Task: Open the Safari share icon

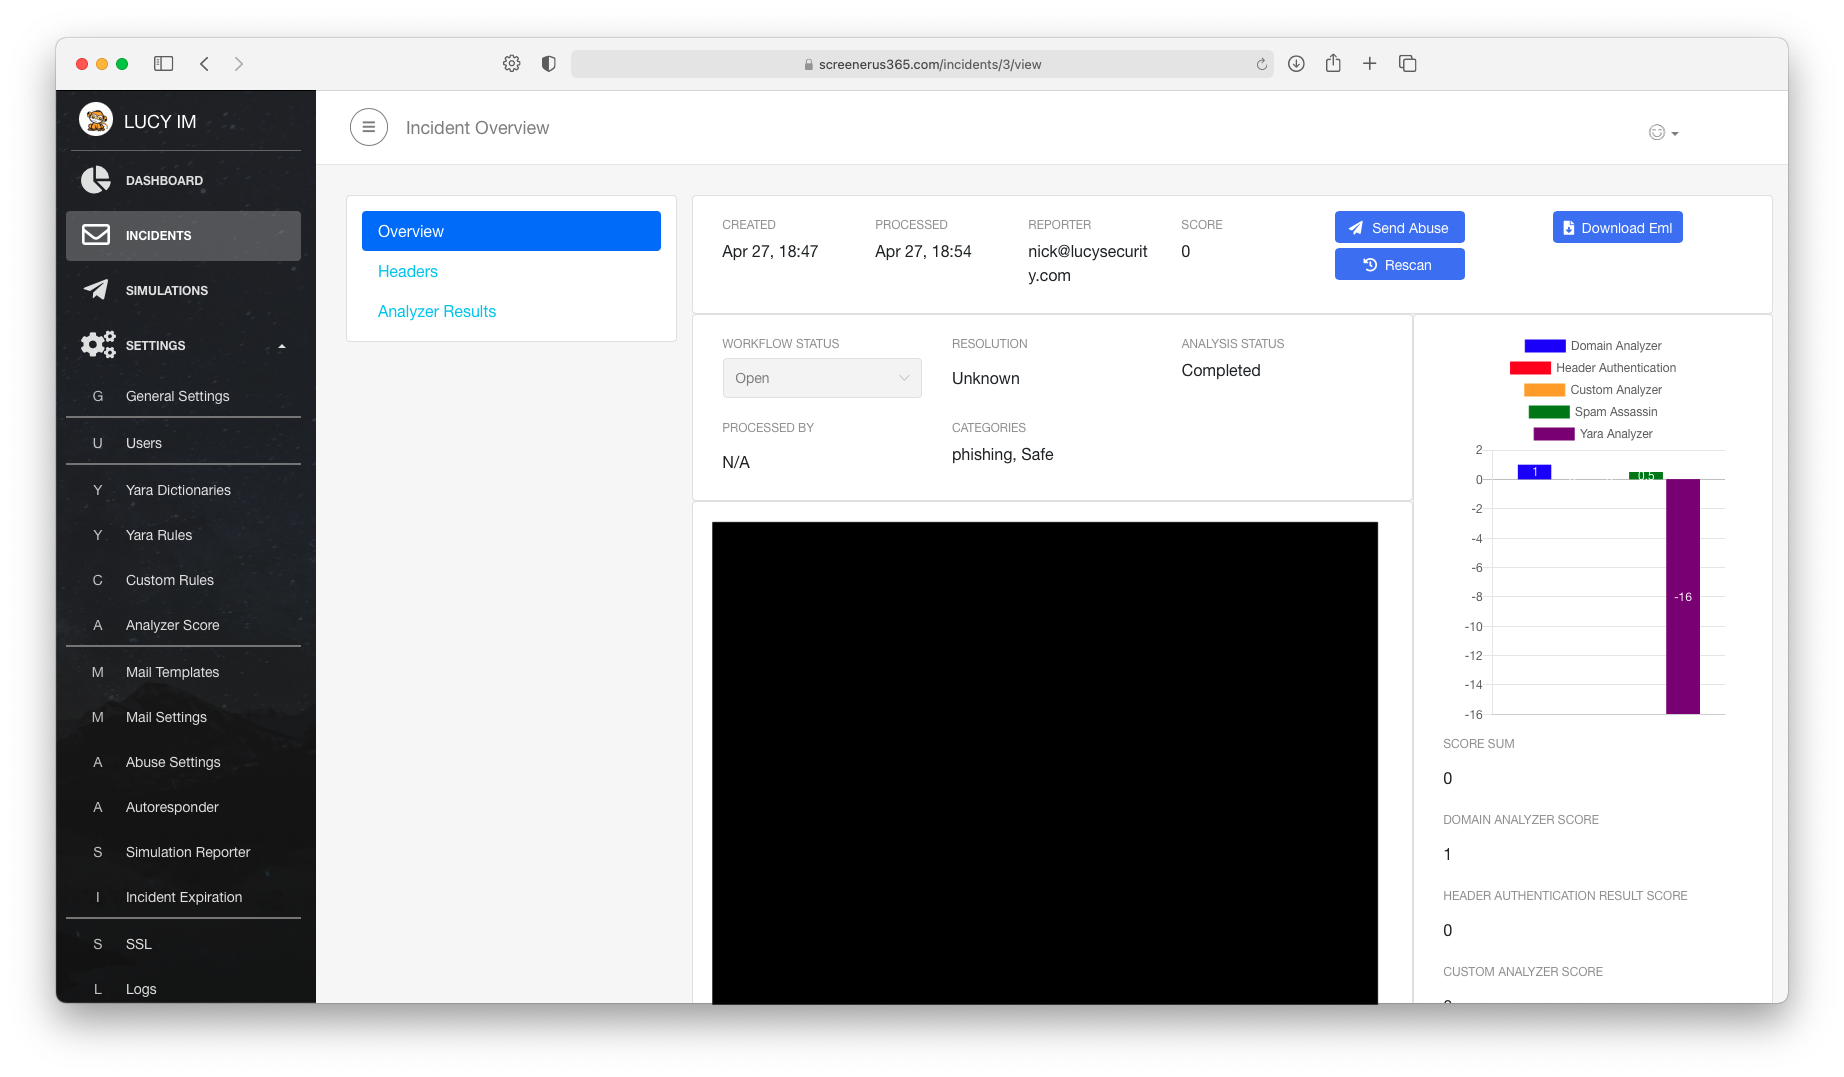Action: point(1333,64)
